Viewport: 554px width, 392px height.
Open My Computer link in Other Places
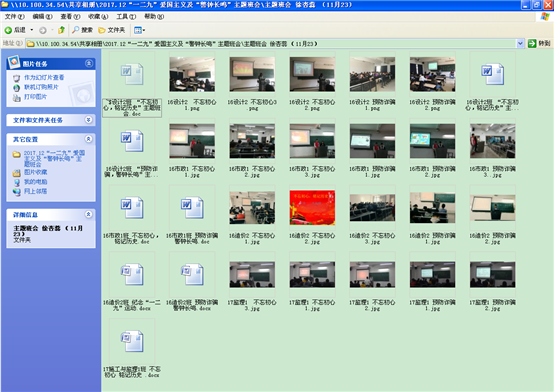[35, 182]
